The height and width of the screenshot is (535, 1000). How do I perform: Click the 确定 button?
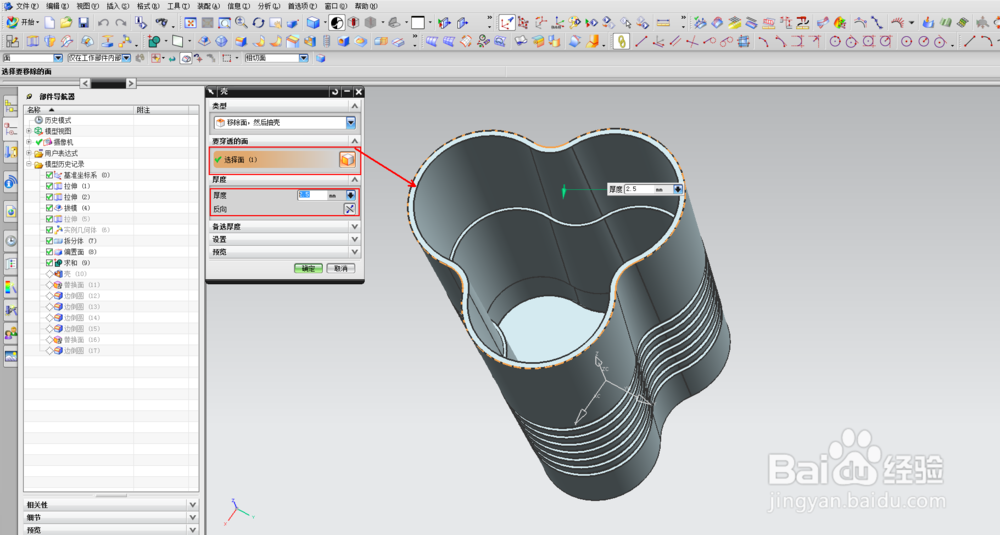click(x=308, y=268)
